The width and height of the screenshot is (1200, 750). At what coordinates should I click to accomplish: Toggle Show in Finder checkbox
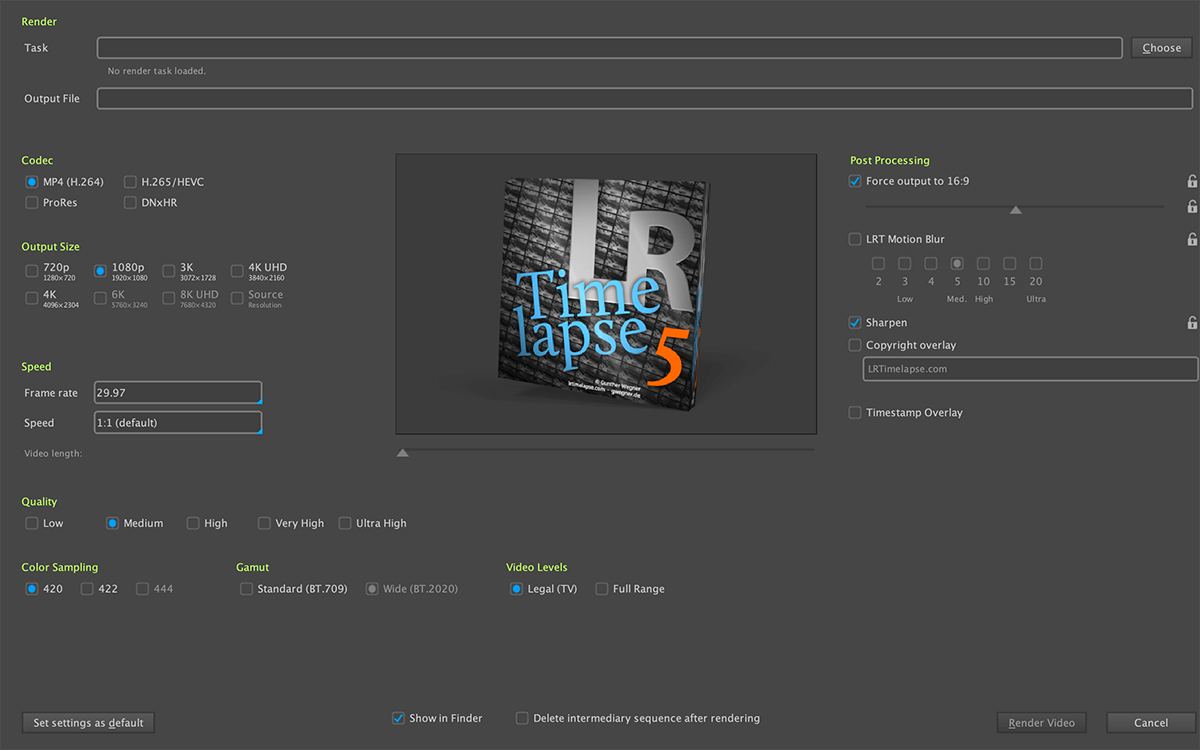coord(398,718)
